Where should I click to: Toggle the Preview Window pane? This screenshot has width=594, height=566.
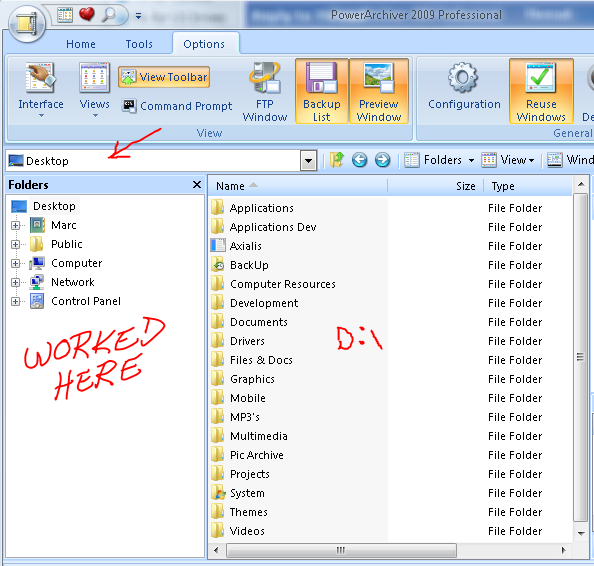[379, 91]
